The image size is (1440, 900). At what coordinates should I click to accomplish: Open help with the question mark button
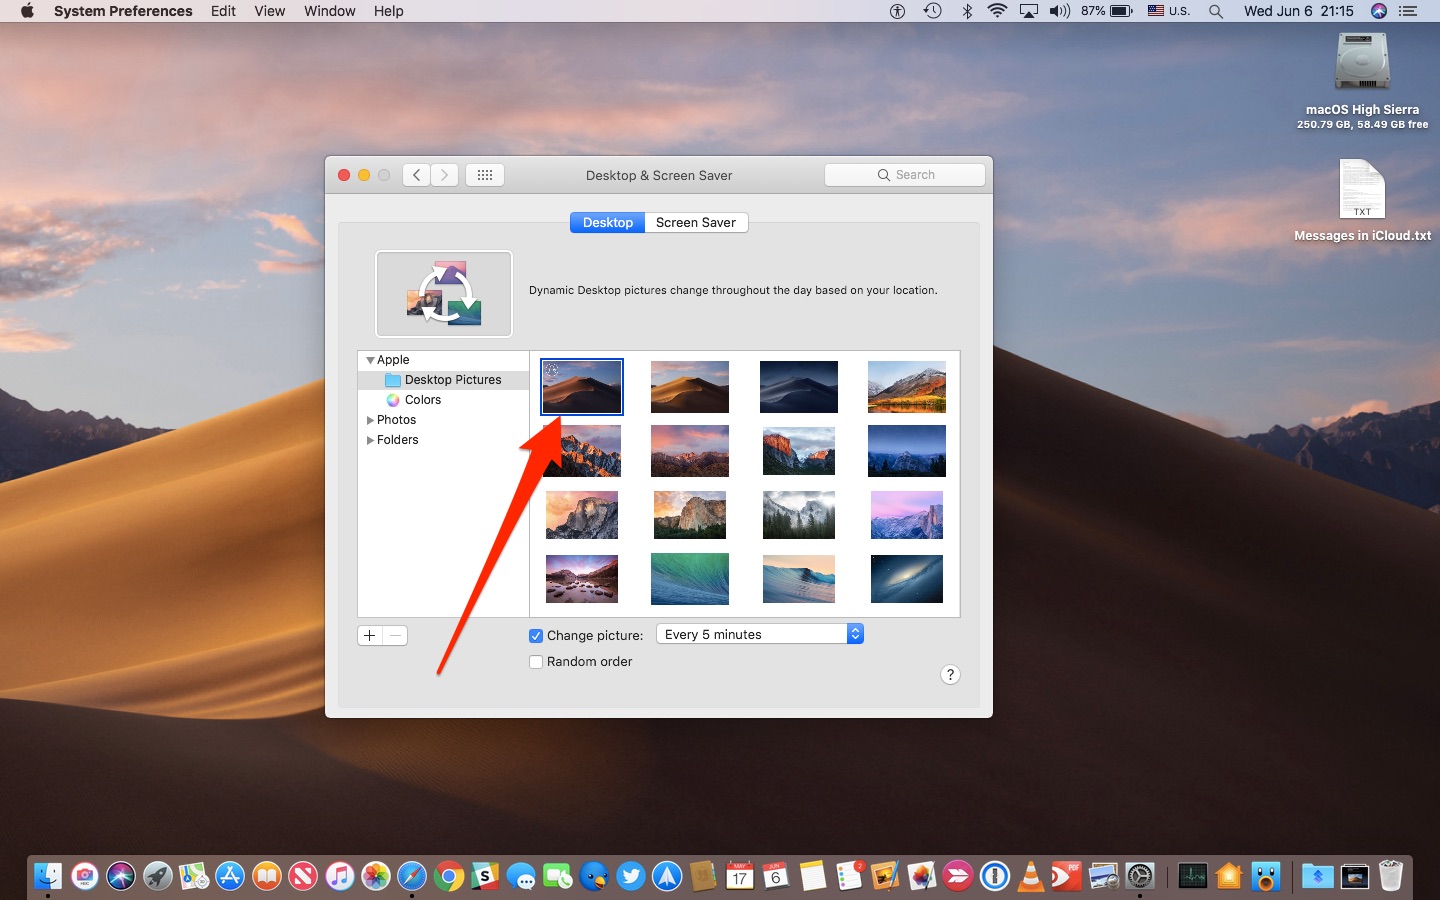[950, 675]
